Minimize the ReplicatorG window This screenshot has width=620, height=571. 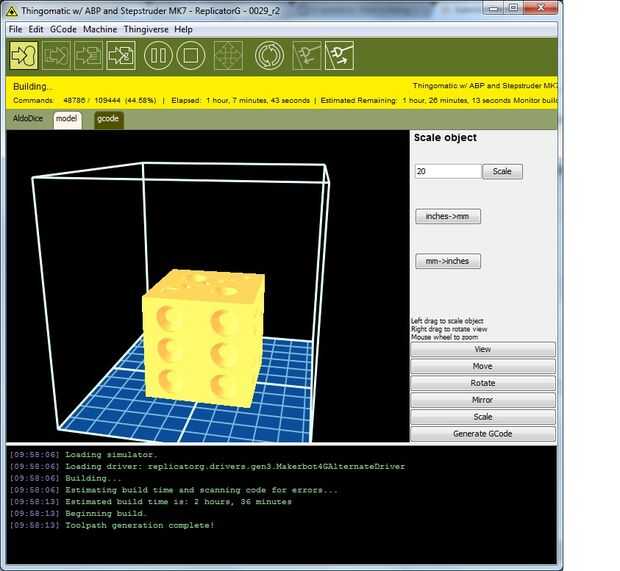point(493,9)
